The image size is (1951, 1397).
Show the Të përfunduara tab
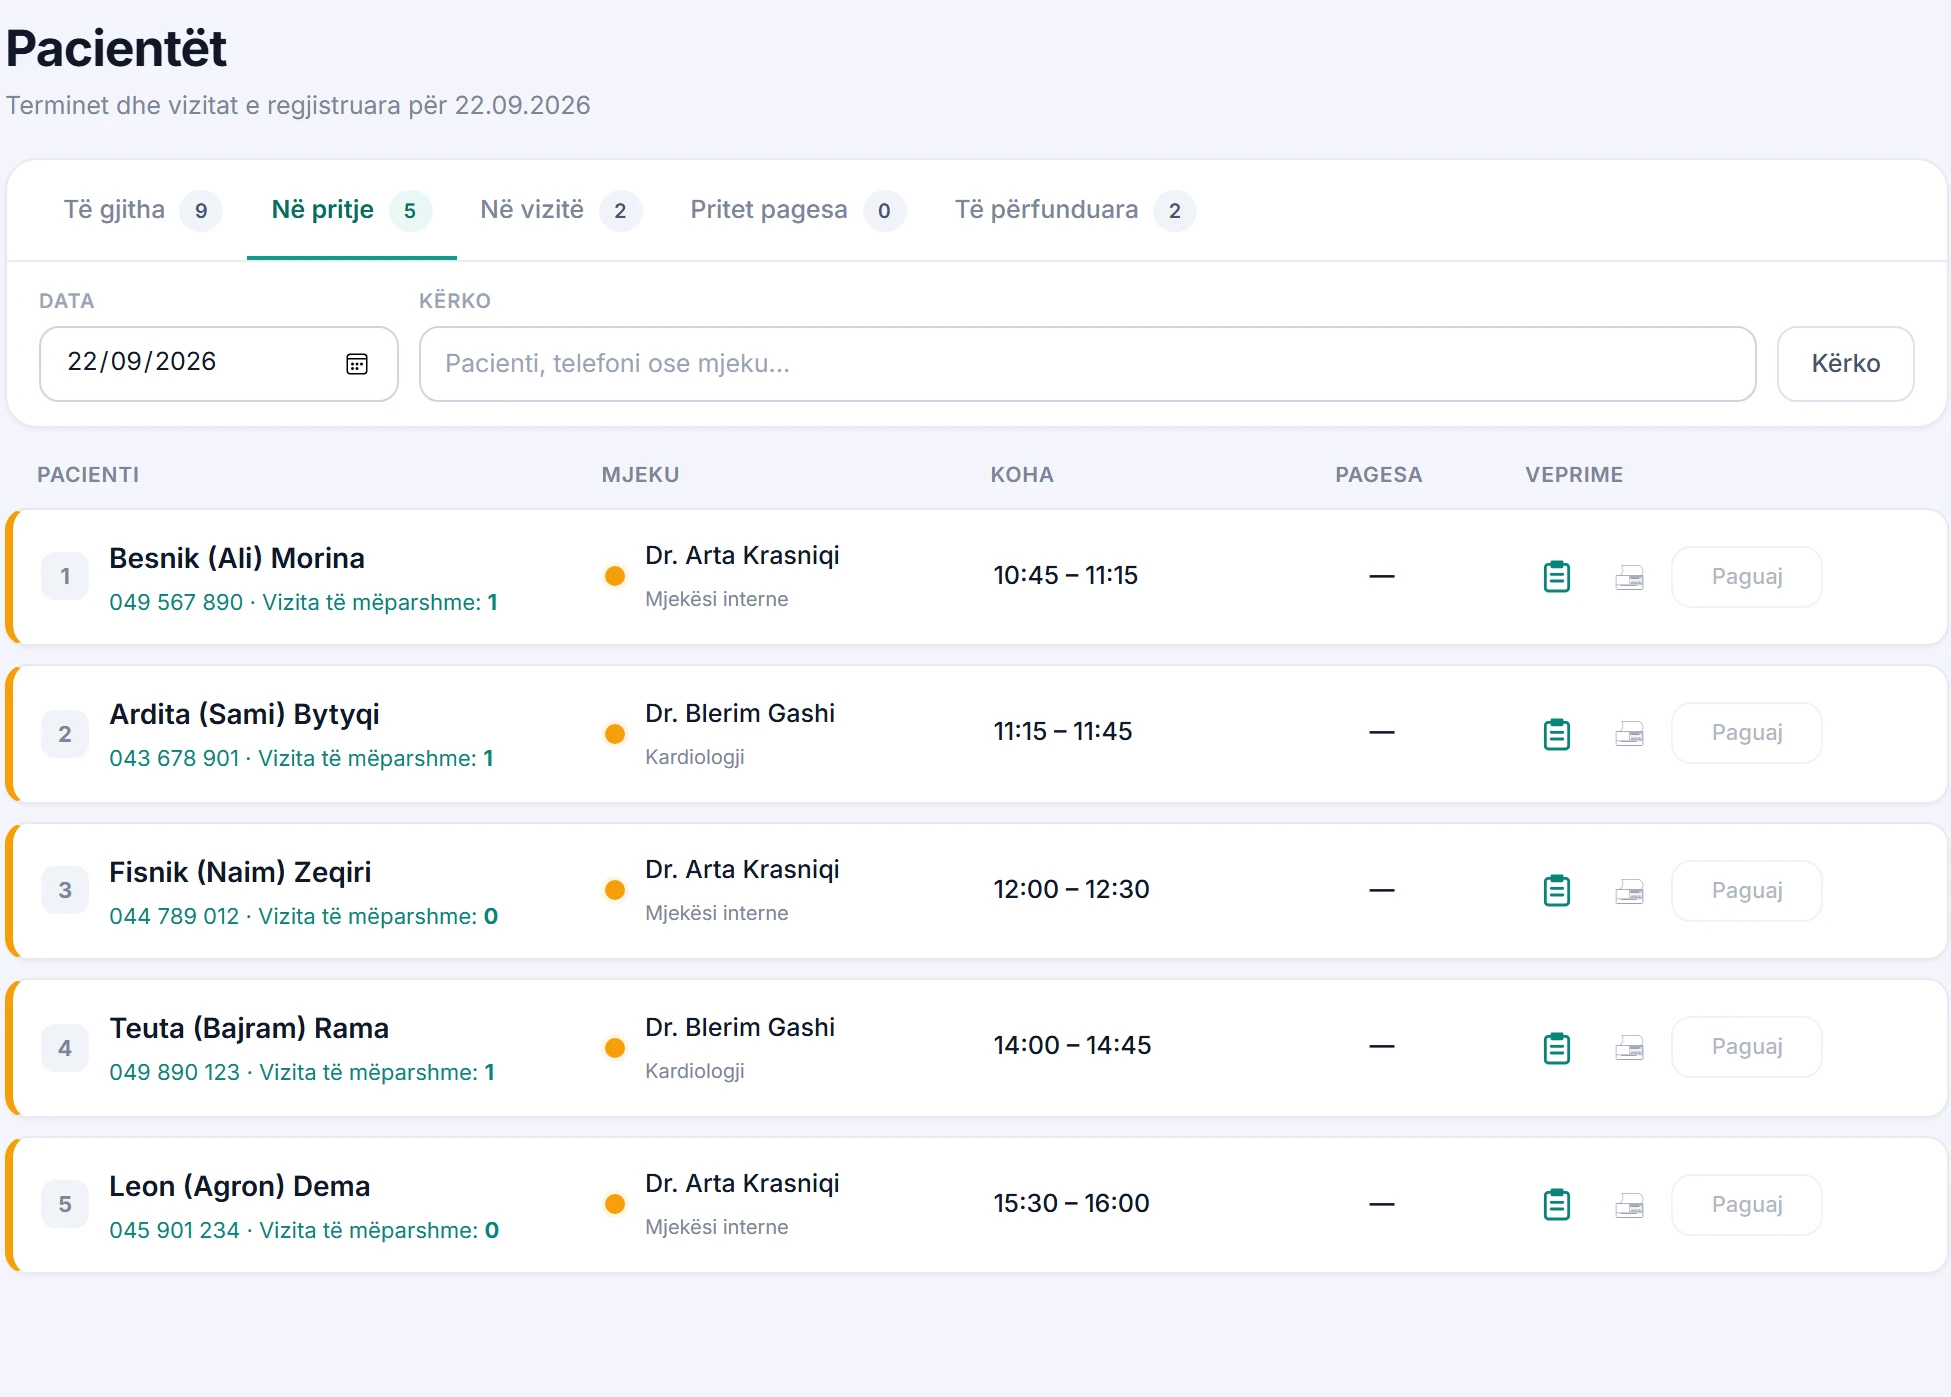(1075, 210)
